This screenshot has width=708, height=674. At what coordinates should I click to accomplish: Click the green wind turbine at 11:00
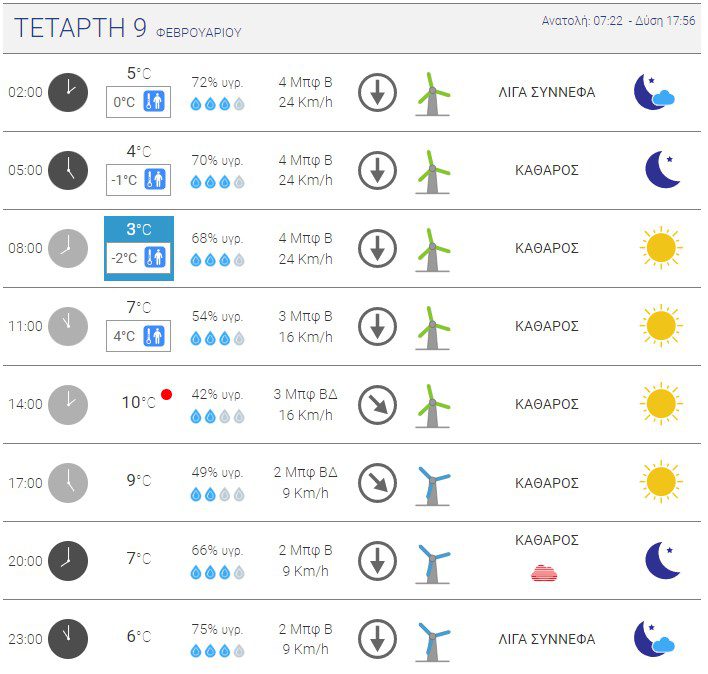433,328
